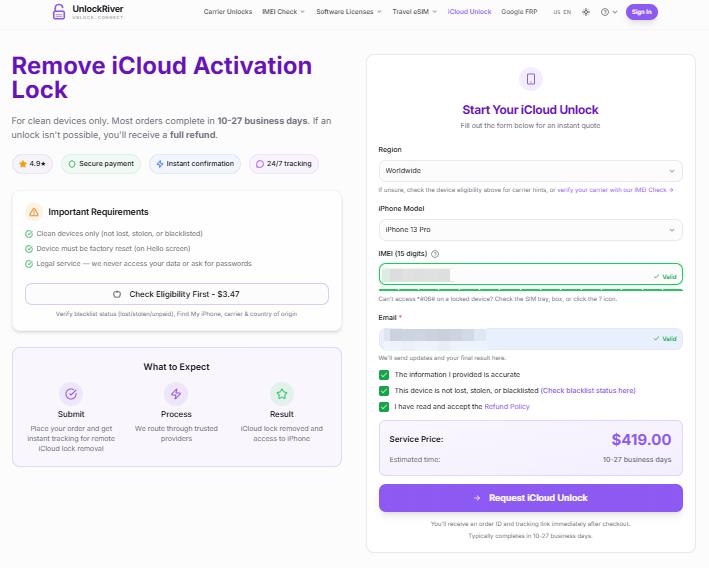
Task: Click the IMEI help question mark icon
Action: click(x=435, y=254)
